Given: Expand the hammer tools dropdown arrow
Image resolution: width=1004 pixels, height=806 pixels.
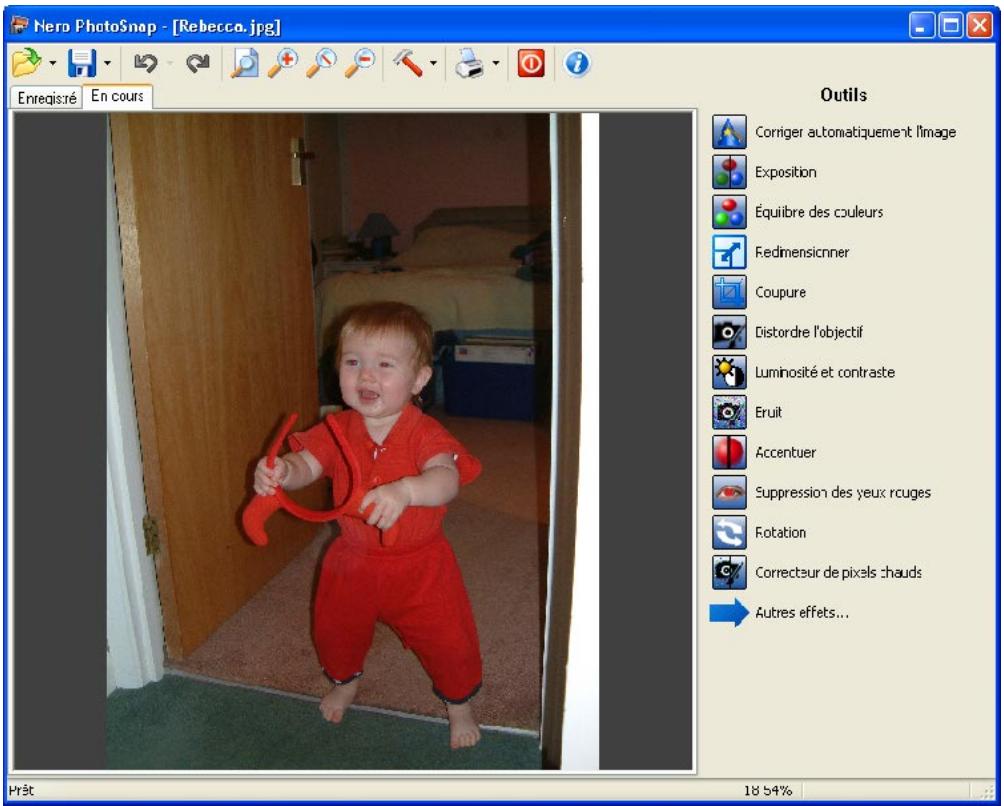Looking at the screenshot, I should click(433, 63).
